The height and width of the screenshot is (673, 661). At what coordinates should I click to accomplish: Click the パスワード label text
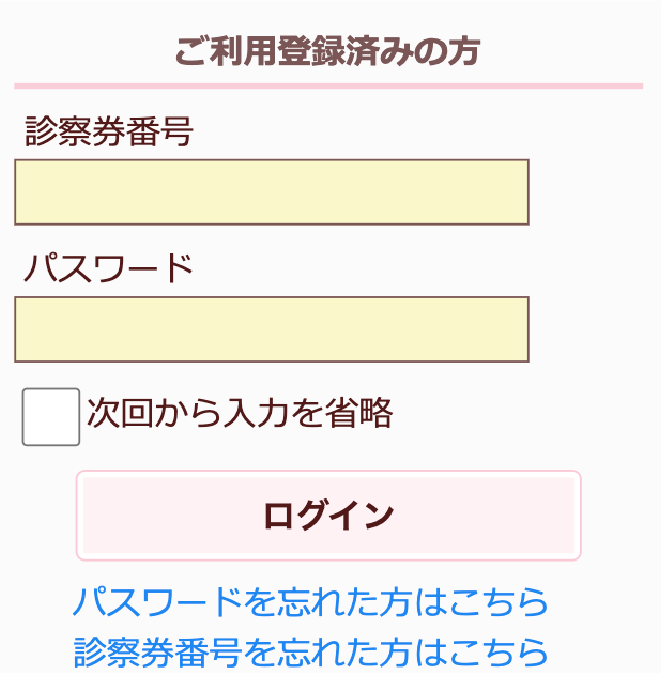click(108, 269)
